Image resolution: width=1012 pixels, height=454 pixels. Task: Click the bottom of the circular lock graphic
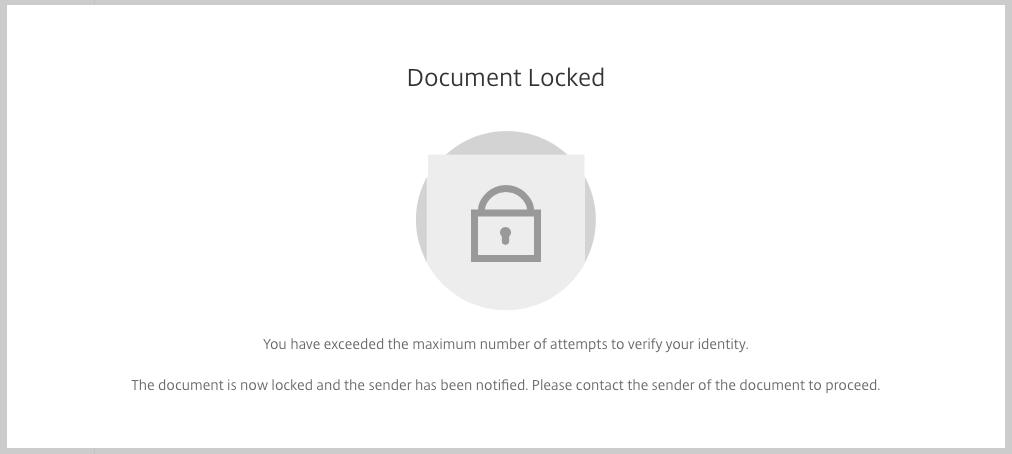(x=505, y=304)
